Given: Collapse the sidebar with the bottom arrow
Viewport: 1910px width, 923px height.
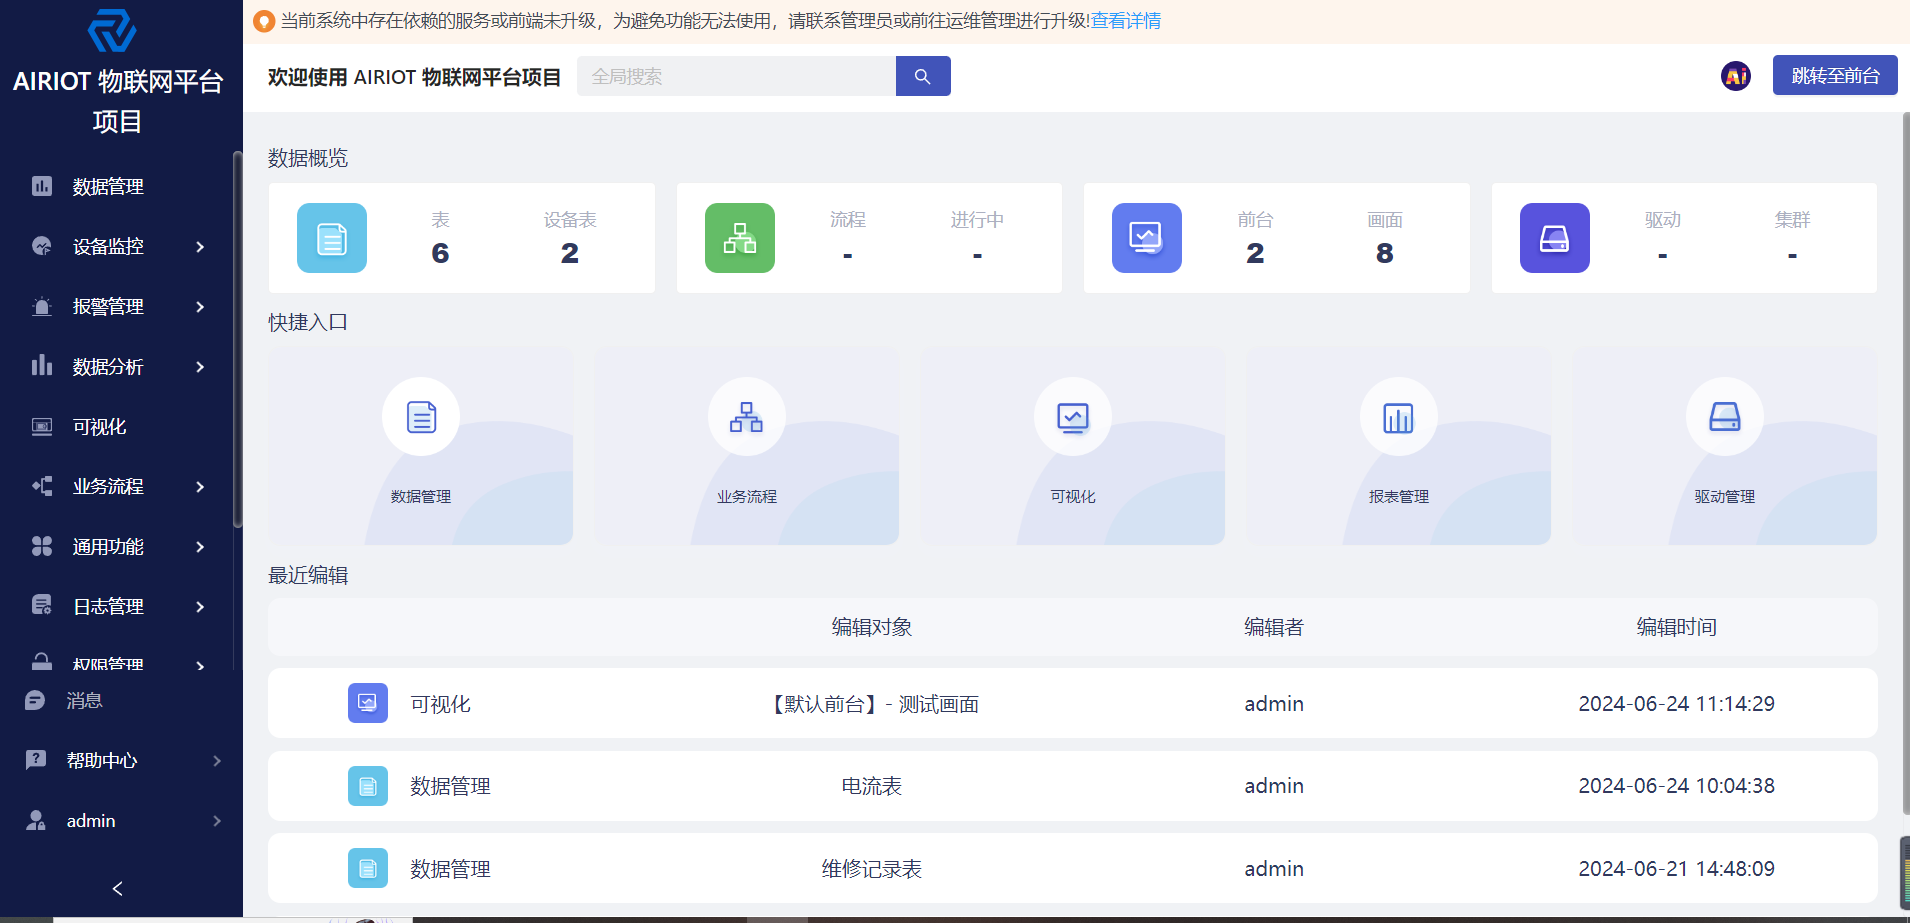Looking at the screenshot, I should [117, 888].
